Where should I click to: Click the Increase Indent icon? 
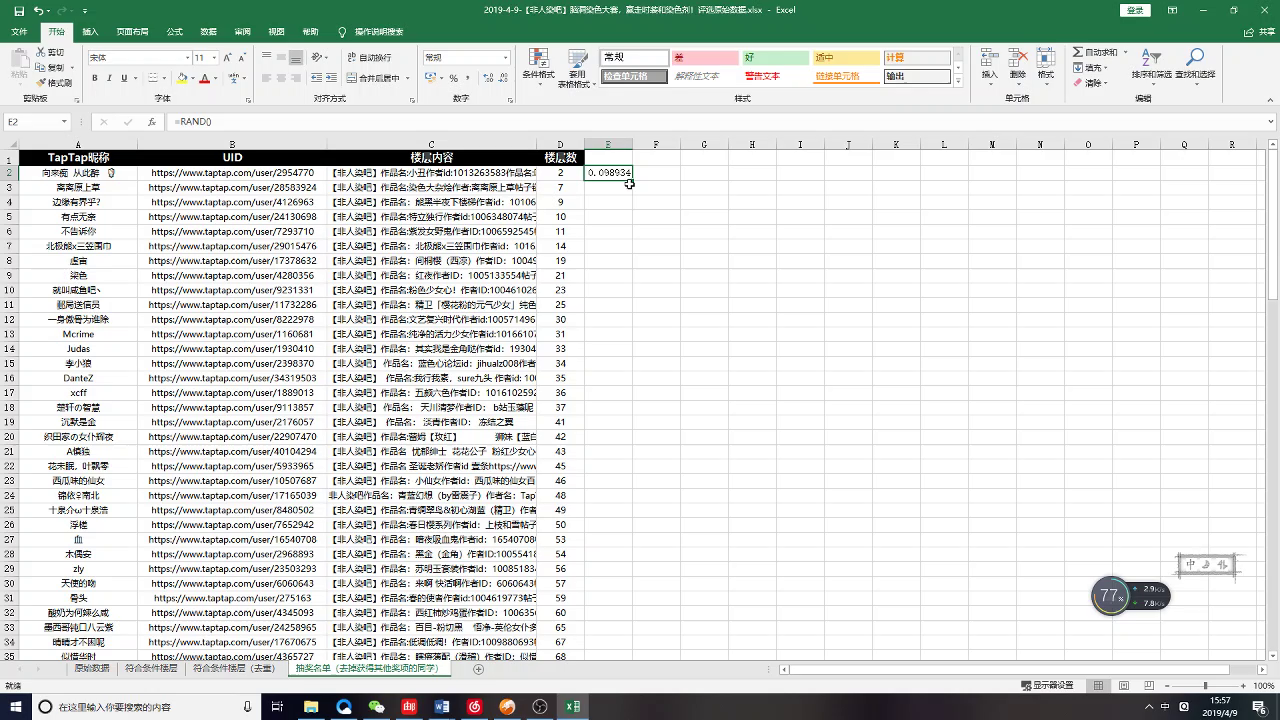[x=331, y=78]
